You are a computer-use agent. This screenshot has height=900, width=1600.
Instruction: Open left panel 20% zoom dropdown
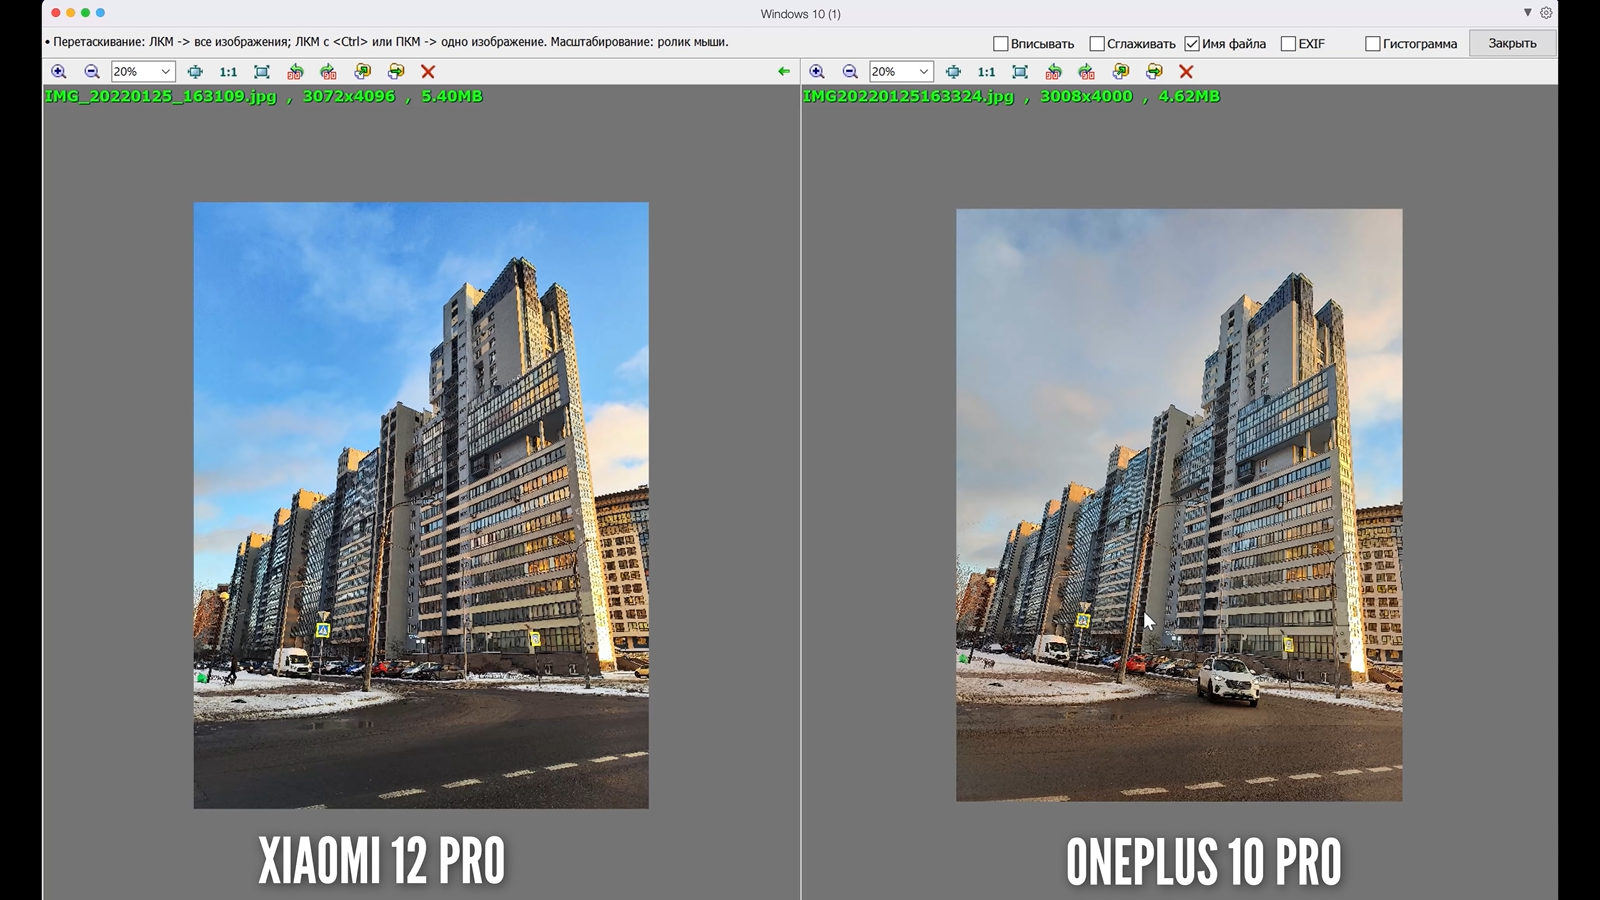[x=143, y=72]
